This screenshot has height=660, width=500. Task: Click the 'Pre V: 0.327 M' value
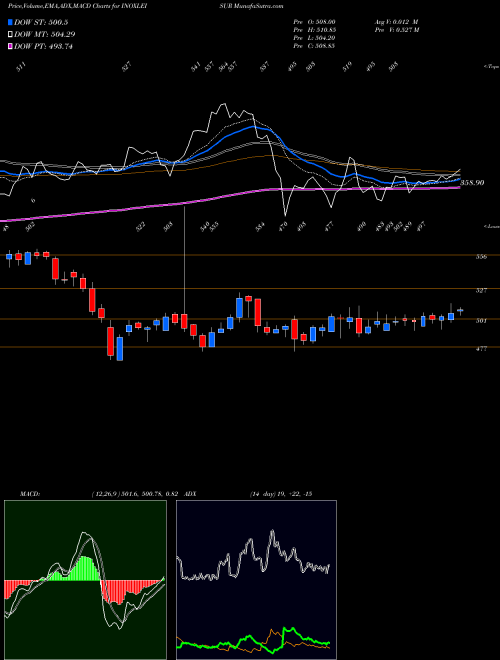pyautogui.click(x=396, y=30)
